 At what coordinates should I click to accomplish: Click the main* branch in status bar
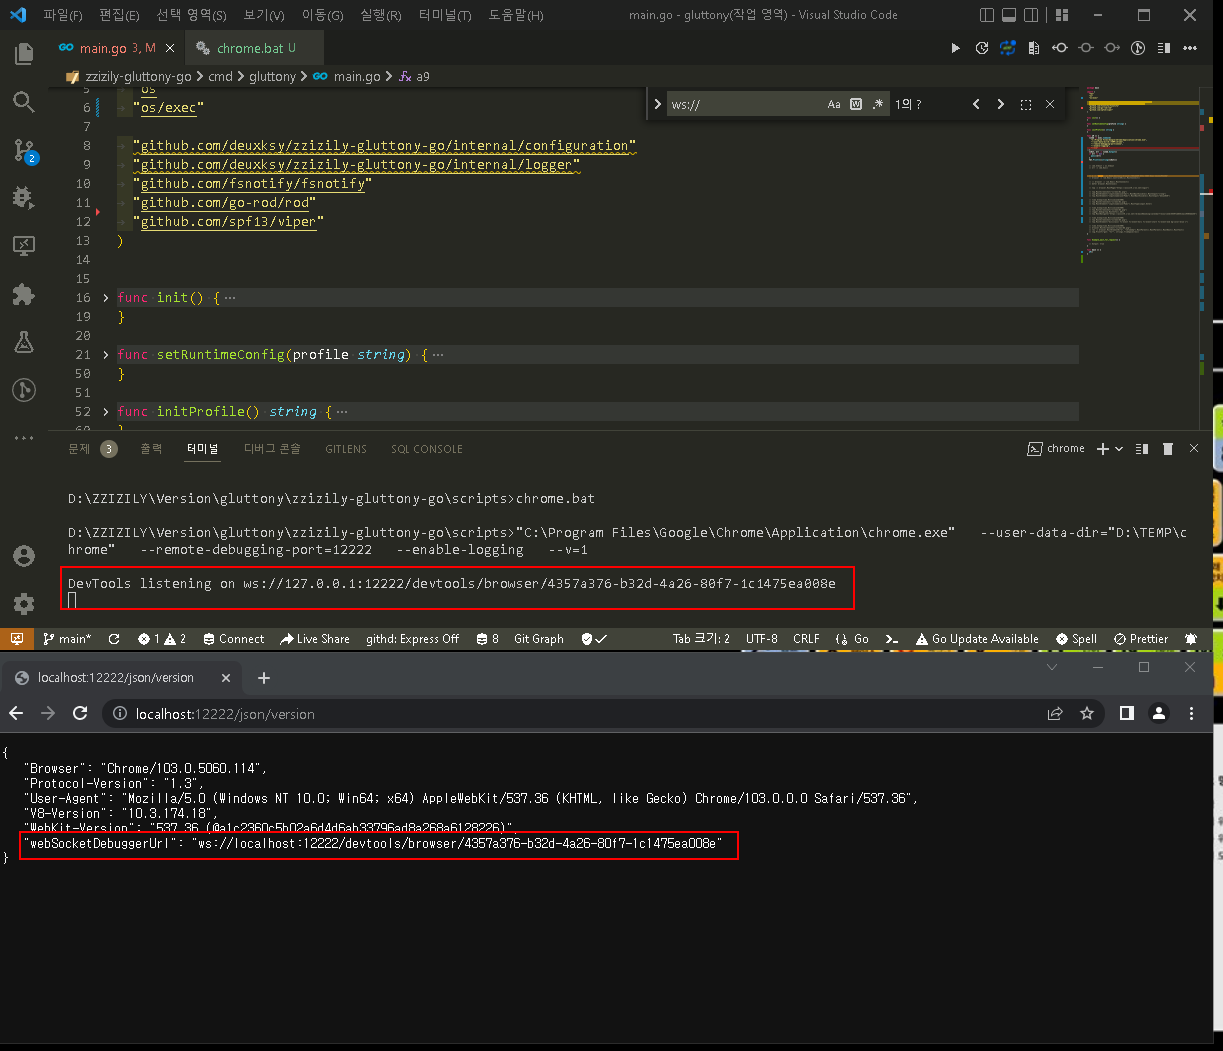66,639
